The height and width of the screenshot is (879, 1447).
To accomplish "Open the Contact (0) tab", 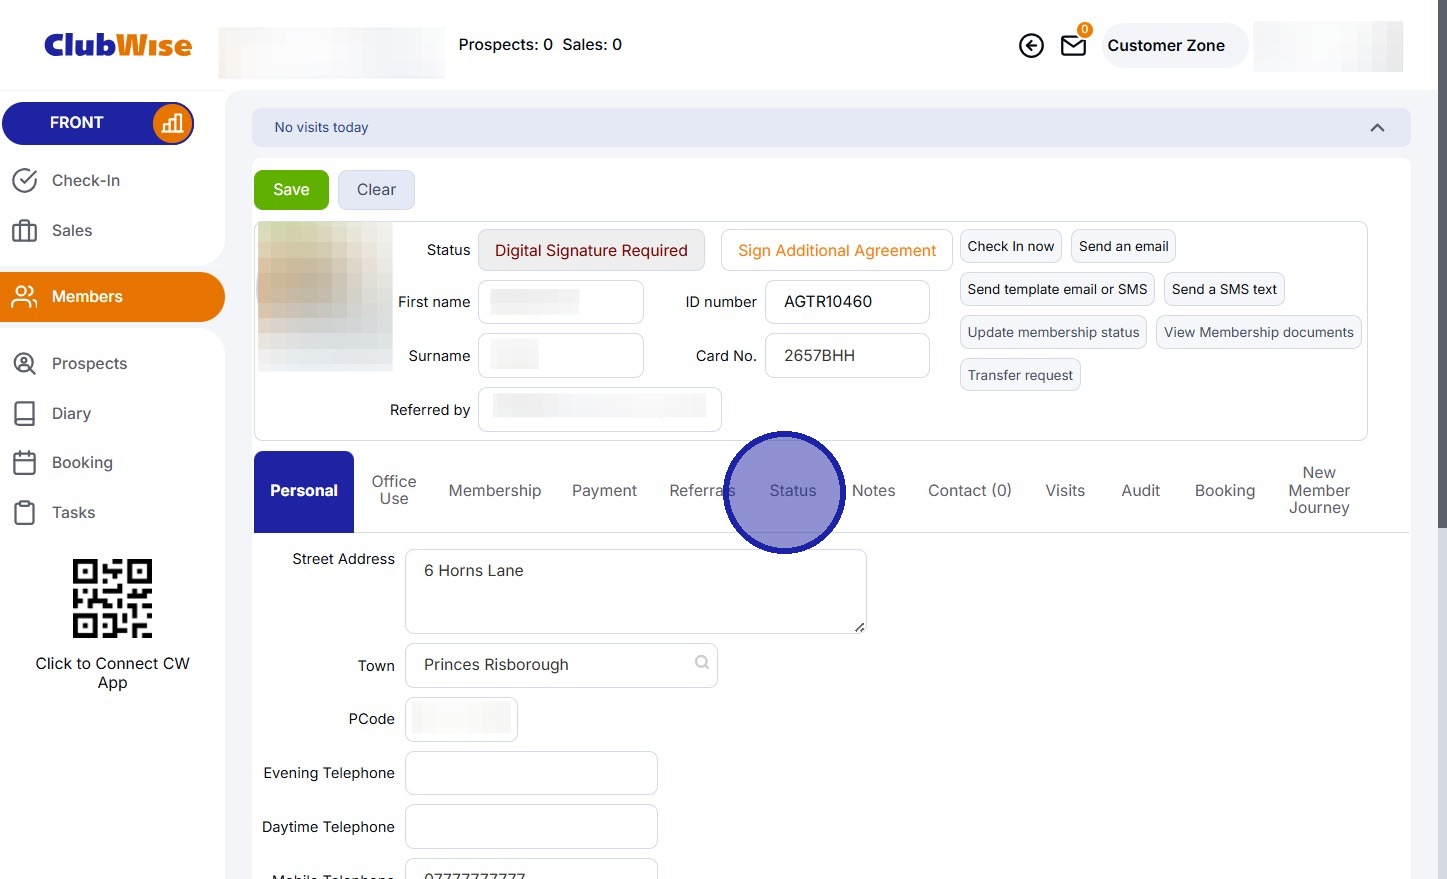I will [x=970, y=491].
